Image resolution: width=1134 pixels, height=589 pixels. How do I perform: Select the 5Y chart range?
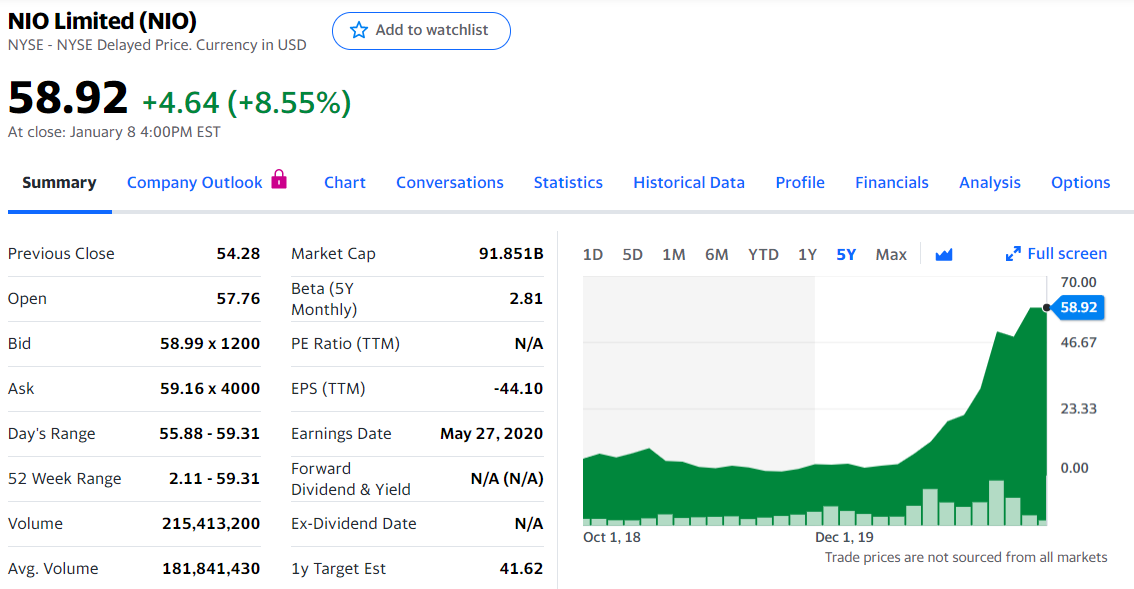(x=846, y=255)
